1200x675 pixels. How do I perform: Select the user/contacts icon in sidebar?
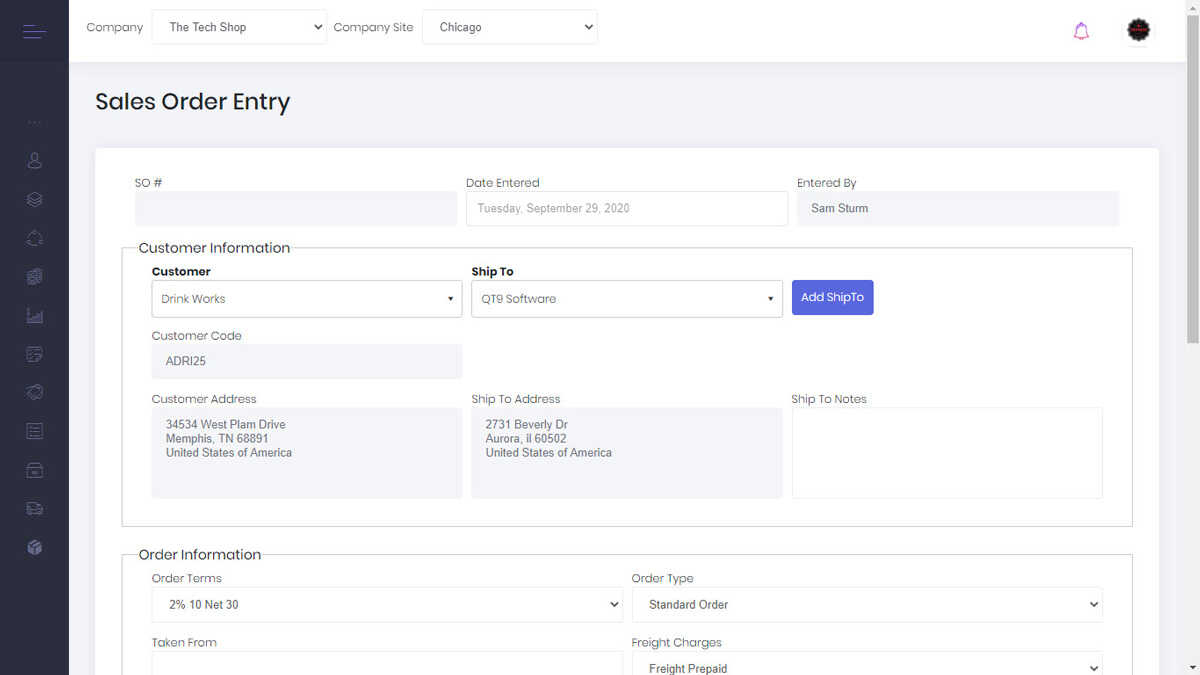click(x=34, y=160)
